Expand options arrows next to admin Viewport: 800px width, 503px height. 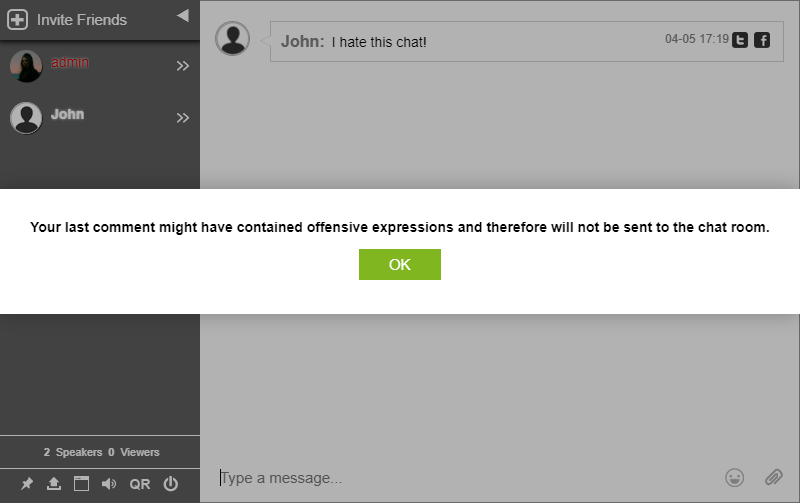pos(183,66)
